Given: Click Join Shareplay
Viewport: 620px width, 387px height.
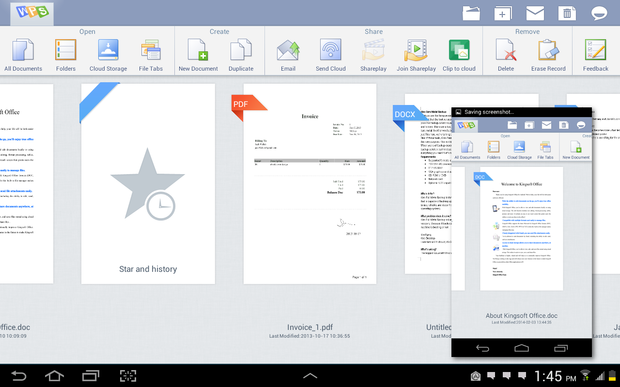Looking at the screenshot, I should click(x=416, y=55).
